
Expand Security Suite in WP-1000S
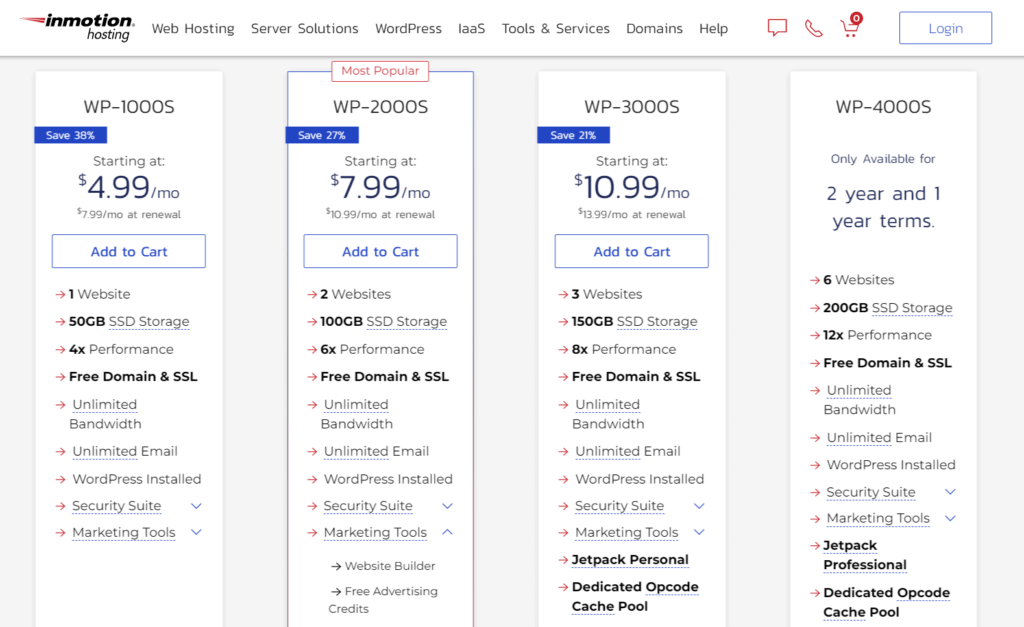pyautogui.click(x=196, y=506)
